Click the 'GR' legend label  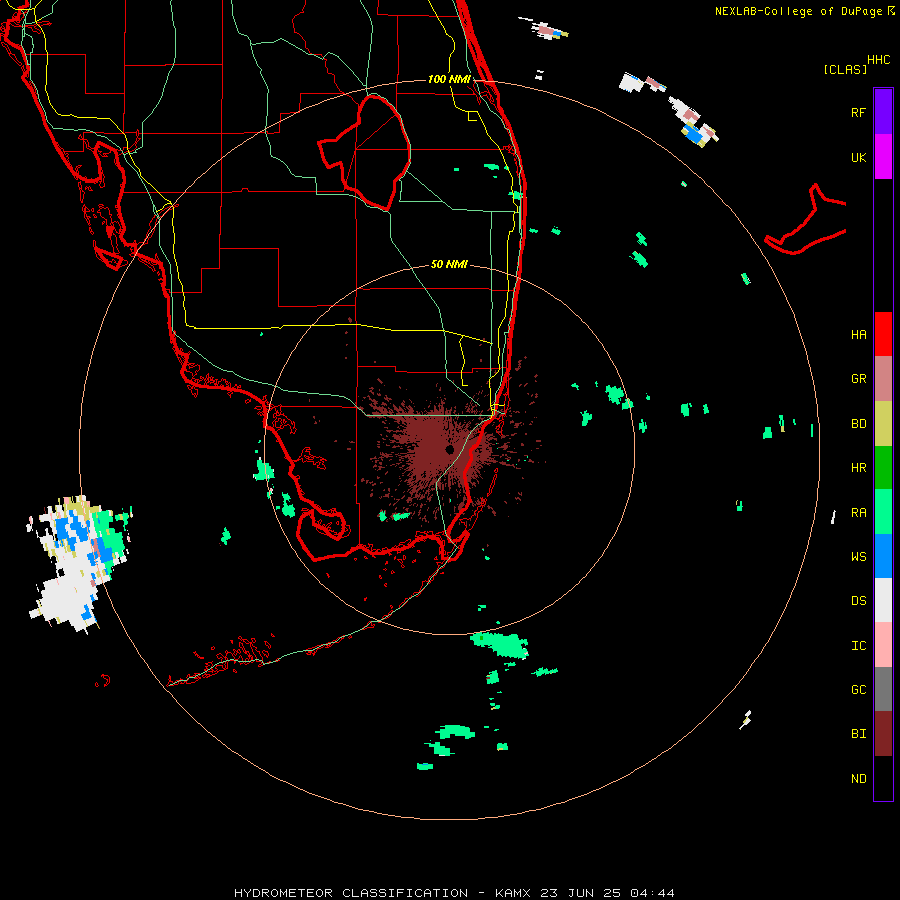[858, 379]
